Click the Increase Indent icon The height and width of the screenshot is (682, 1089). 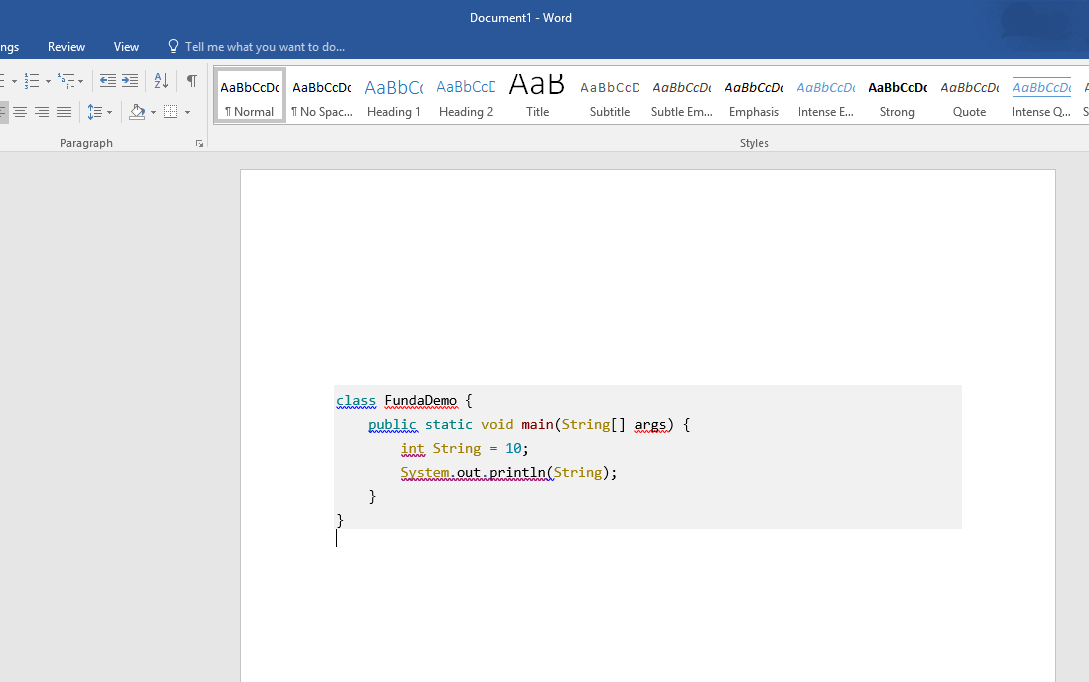[130, 81]
